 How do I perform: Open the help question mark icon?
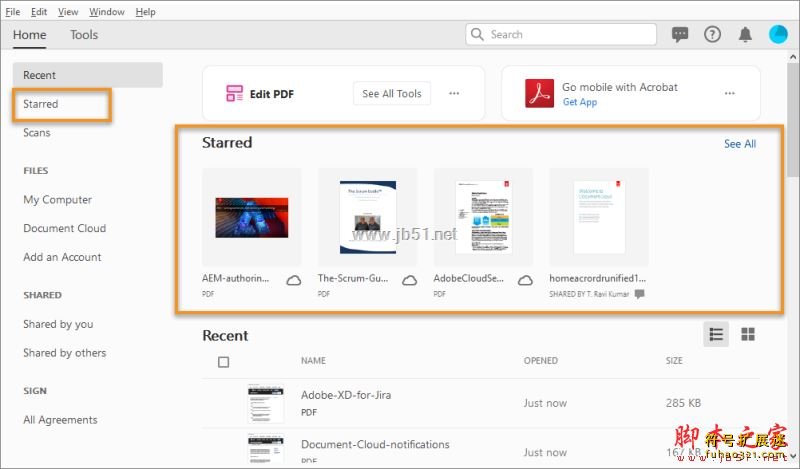click(712, 34)
